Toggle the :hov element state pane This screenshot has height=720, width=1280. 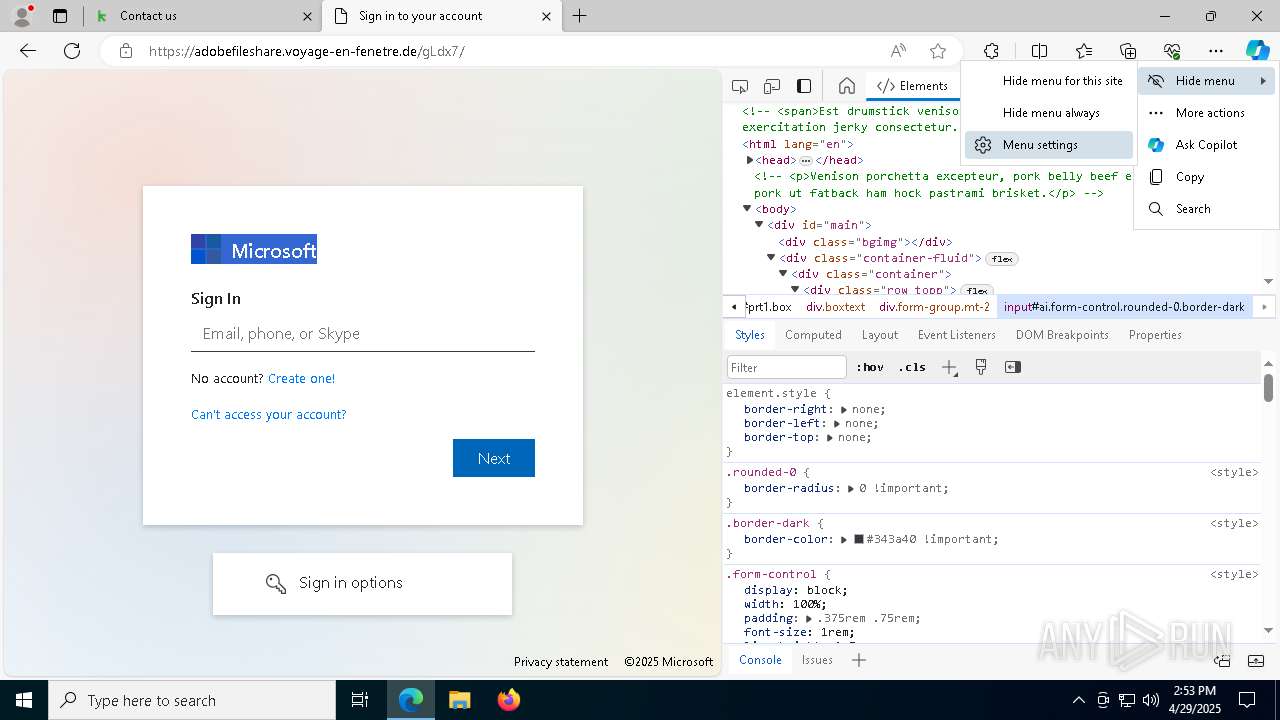tap(872, 367)
